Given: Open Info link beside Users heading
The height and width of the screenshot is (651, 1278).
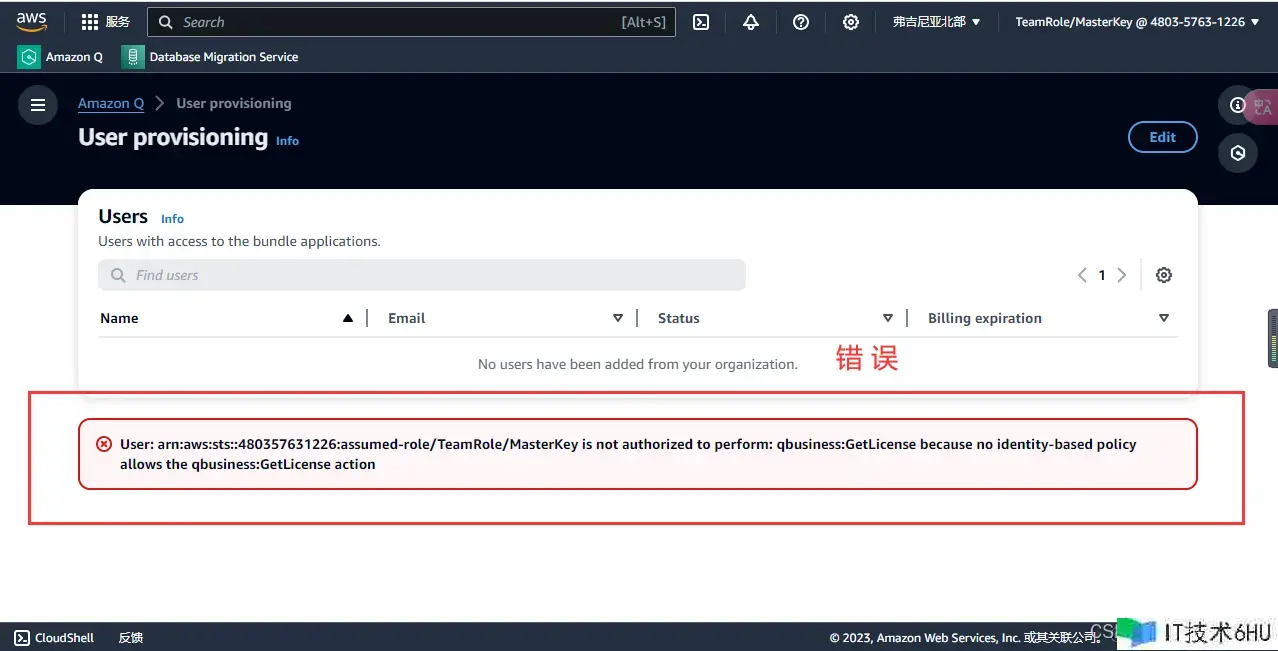Looking at the screenshot, I should pos(172,219).
